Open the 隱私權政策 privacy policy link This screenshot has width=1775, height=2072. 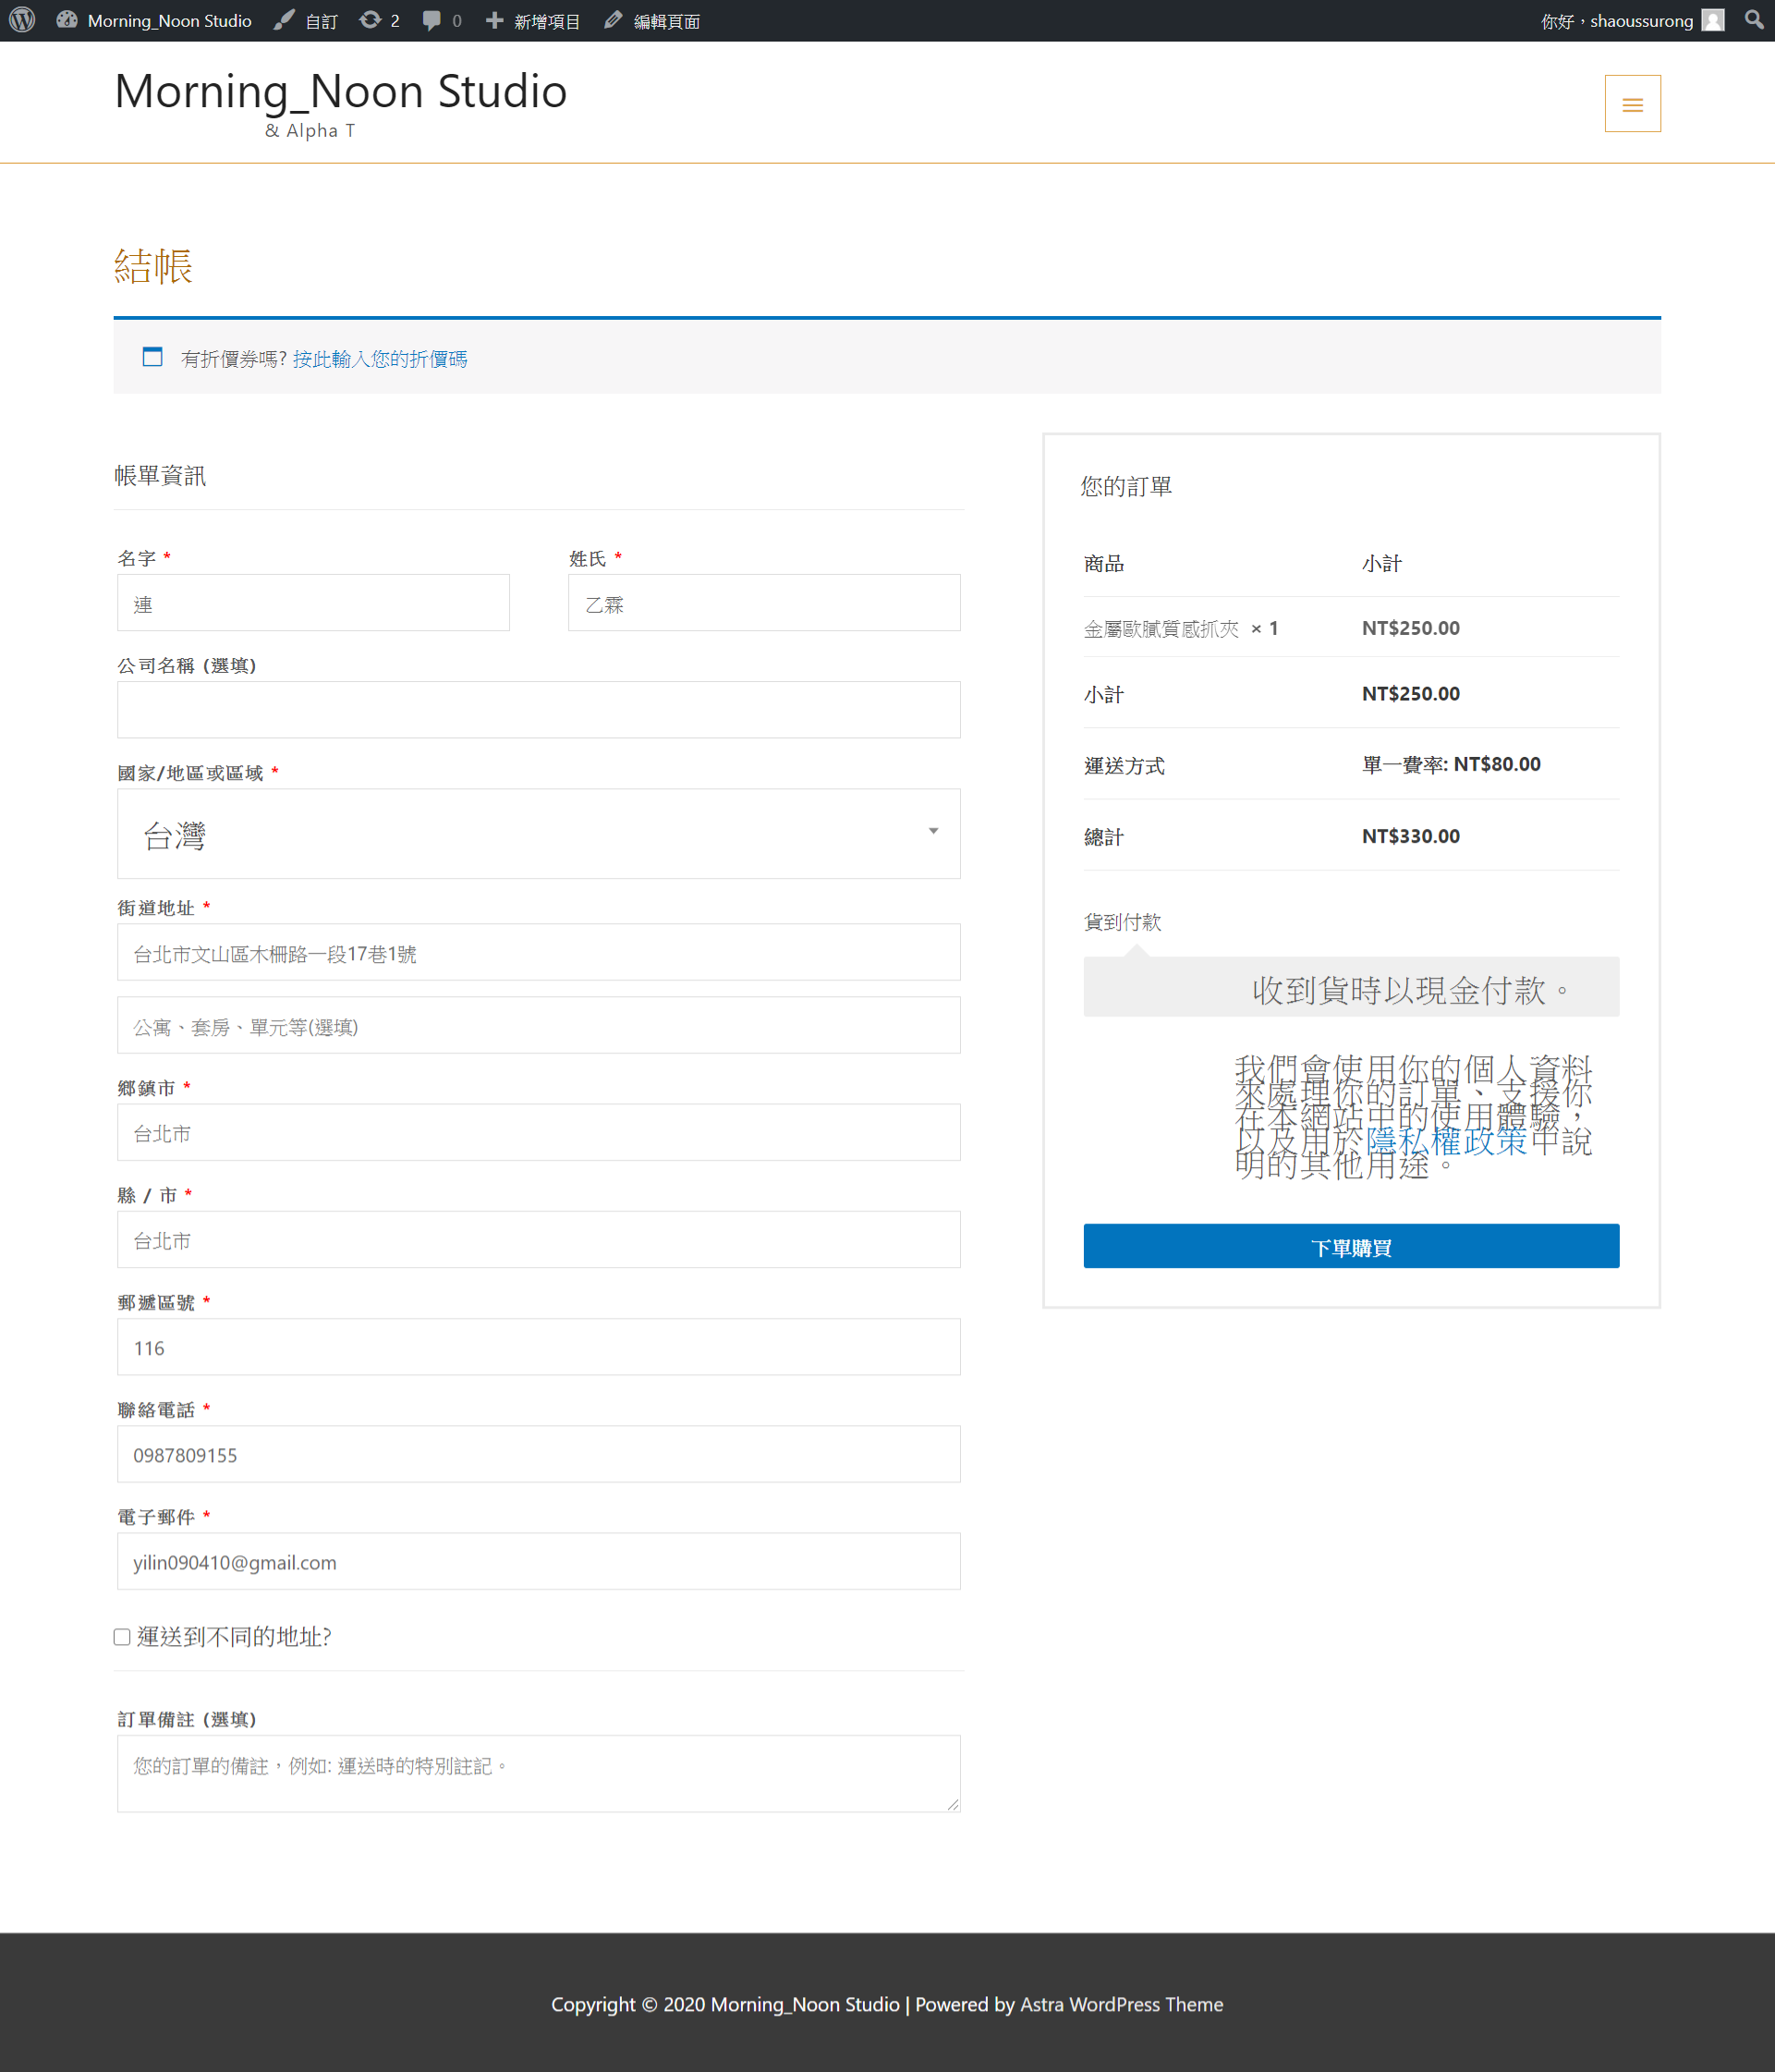(x=1446, y=1141)
